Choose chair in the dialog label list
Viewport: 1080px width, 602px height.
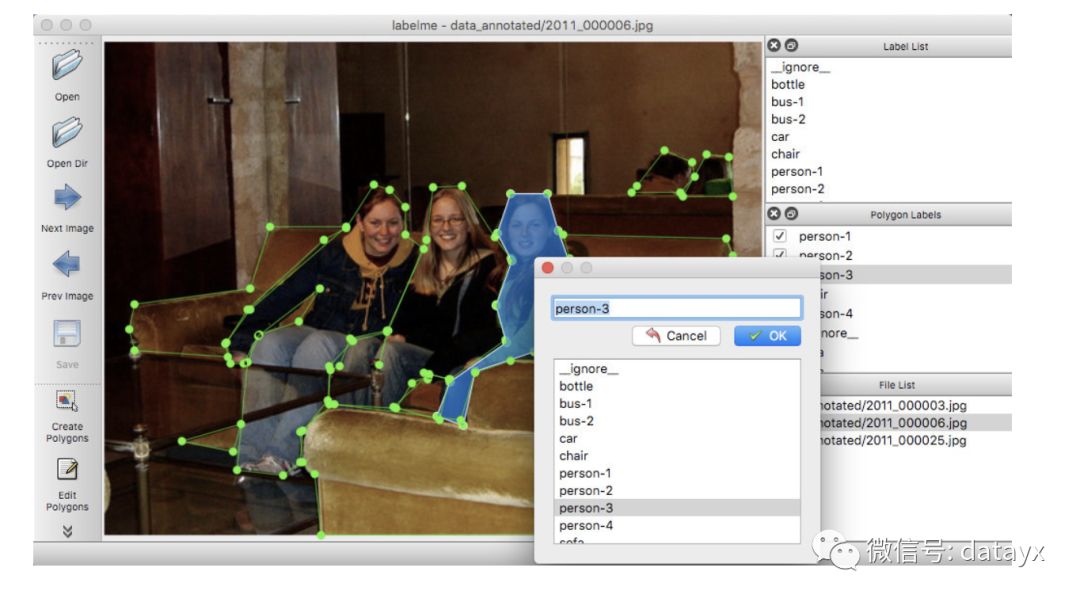point(677,455)
